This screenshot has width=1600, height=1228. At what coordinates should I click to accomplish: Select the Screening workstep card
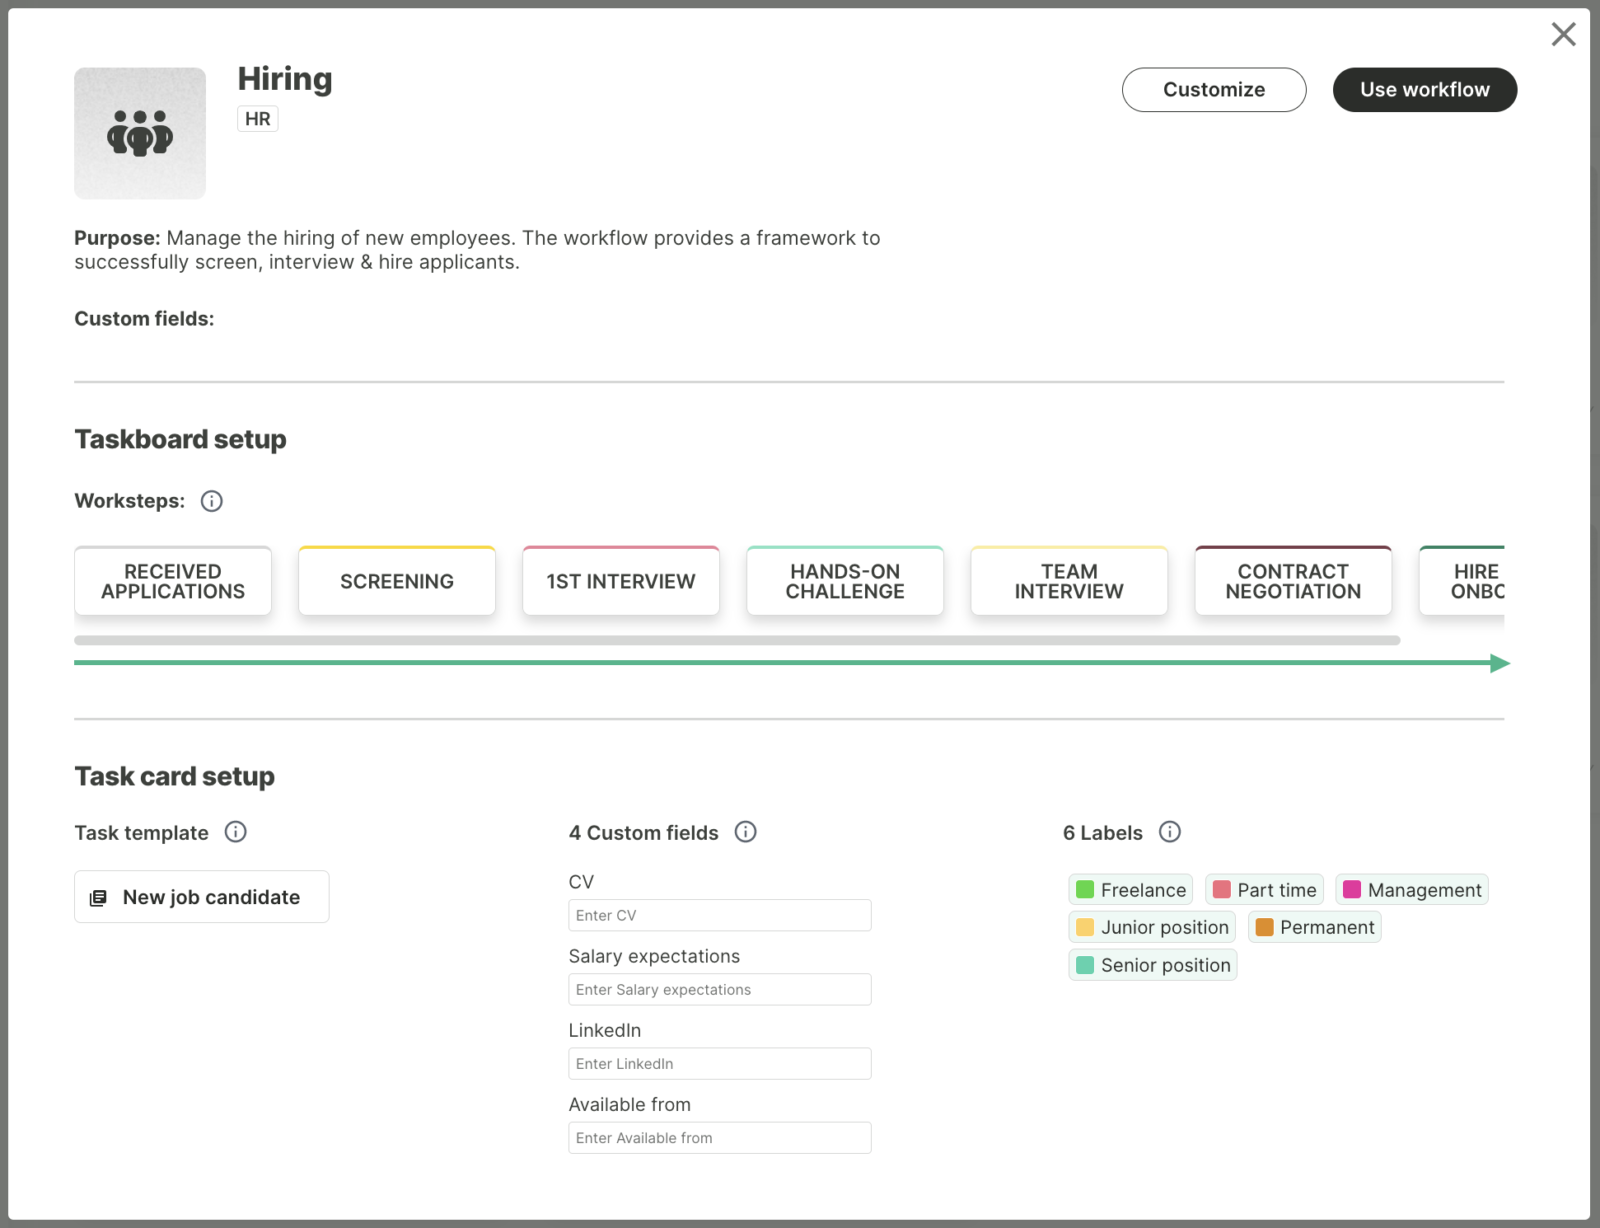coord(397,581)
